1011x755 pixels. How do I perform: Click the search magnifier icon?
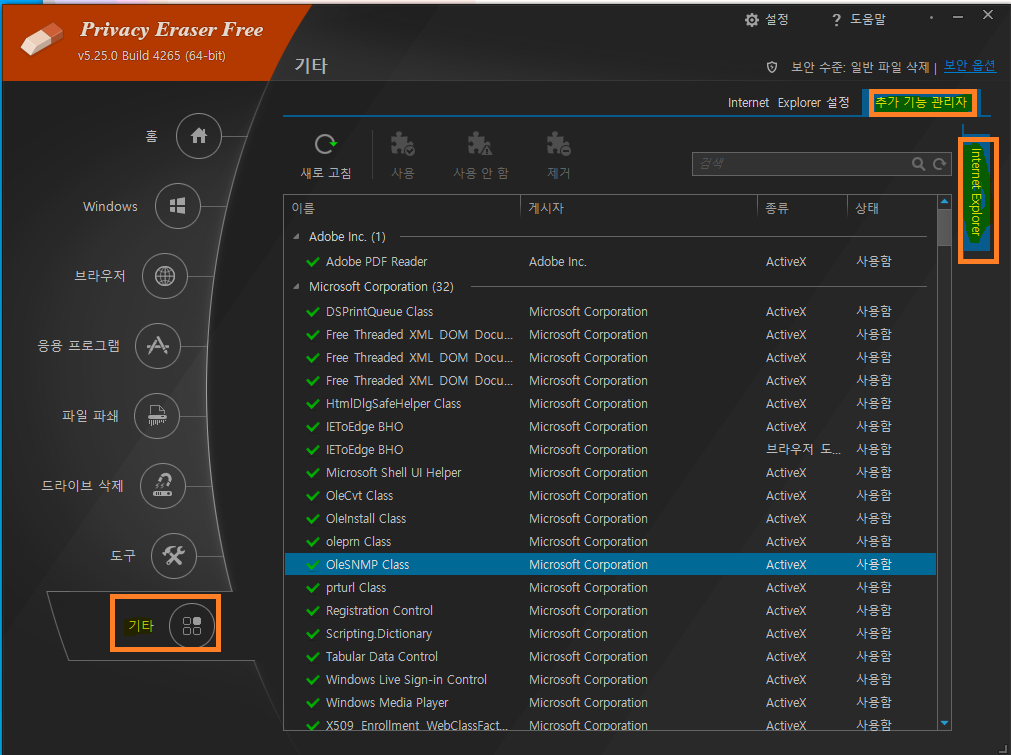click(918, 164)
